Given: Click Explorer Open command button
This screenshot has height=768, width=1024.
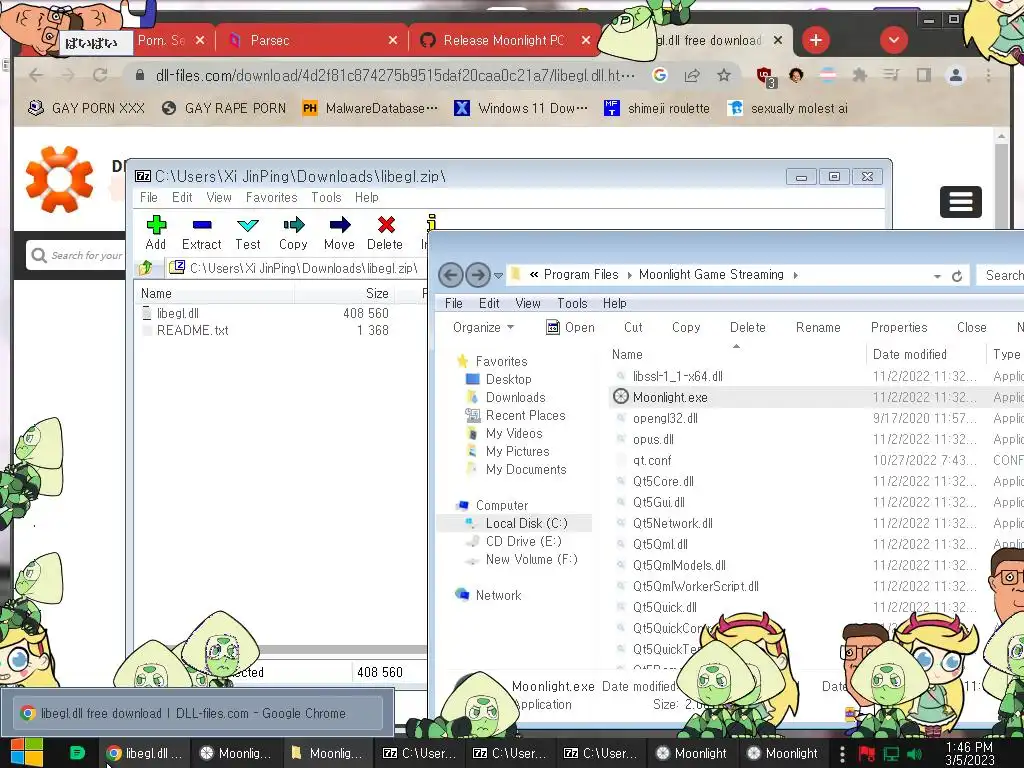Looking at the screenshot, I should click(571, 327).
